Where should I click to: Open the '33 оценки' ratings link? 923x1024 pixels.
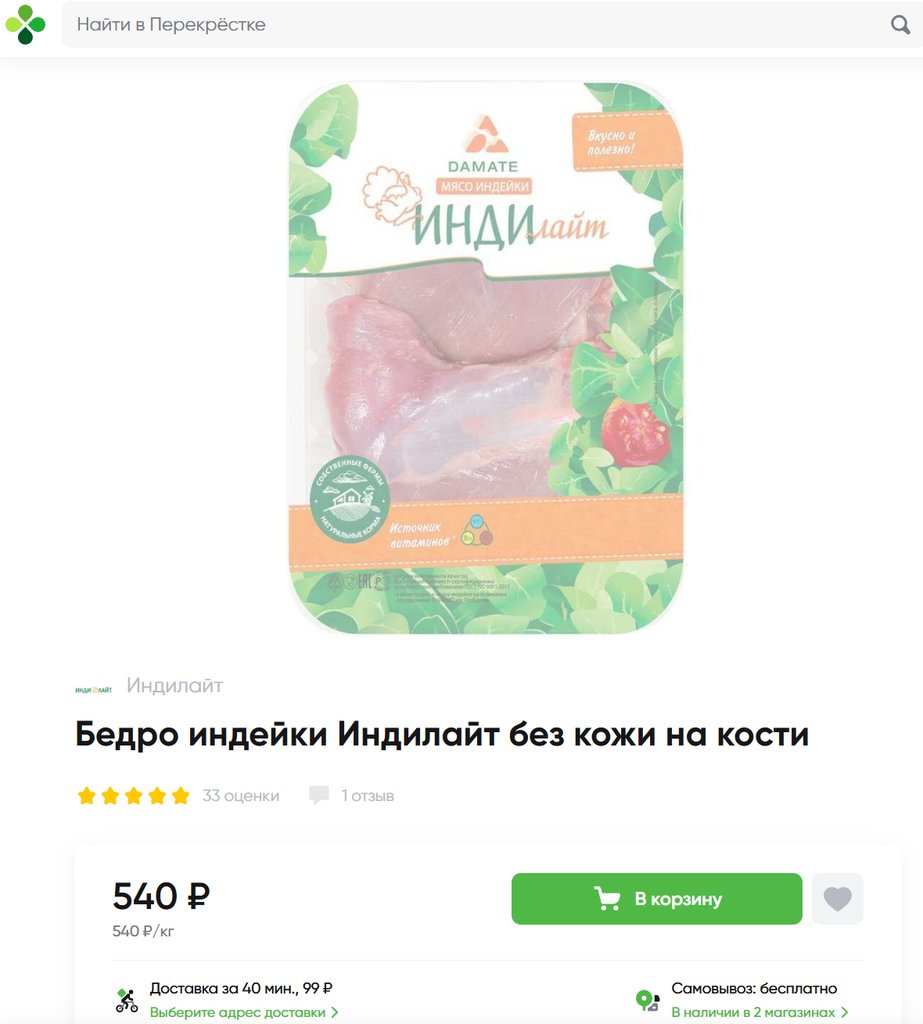coord(240,795)
